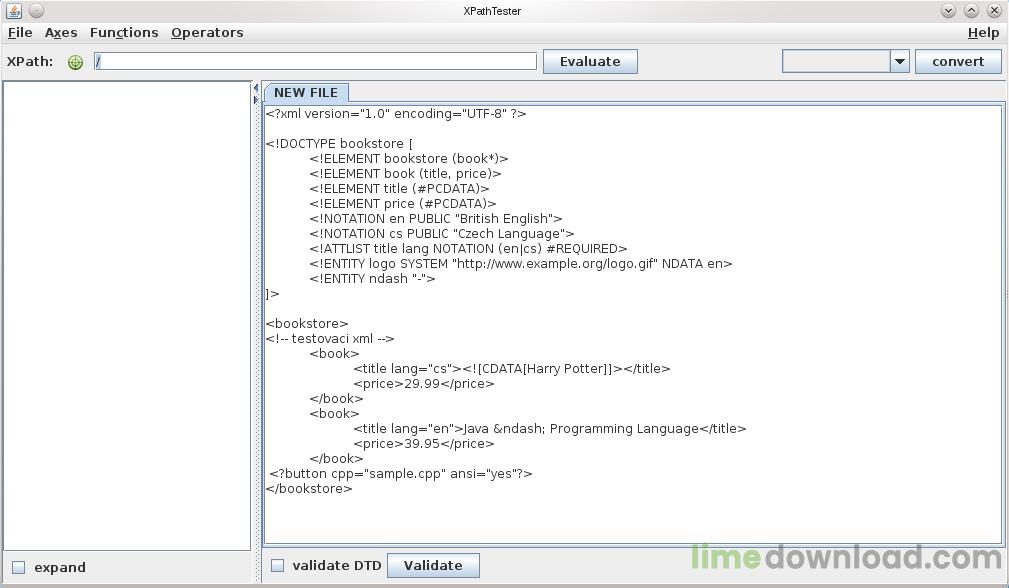Click the Harry Potter title line
This screenshot has height=588, width=1009.
pos(512,369)
